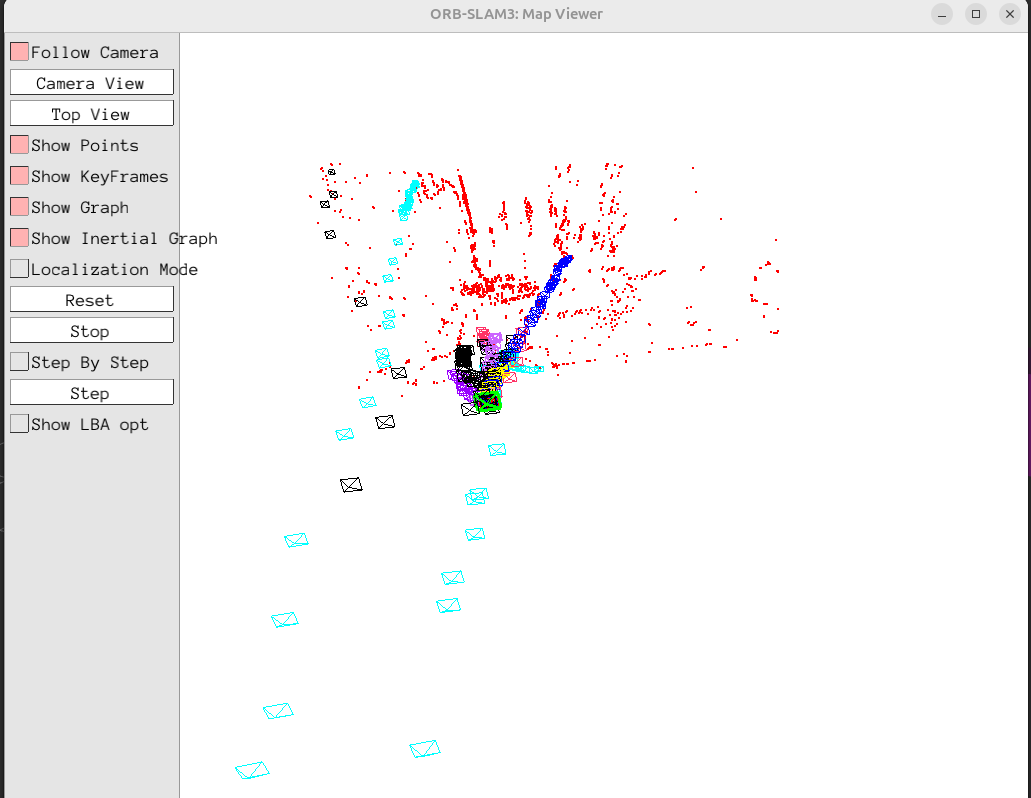
Task: Click the Reset button
Action: click(x=91, y=300)
